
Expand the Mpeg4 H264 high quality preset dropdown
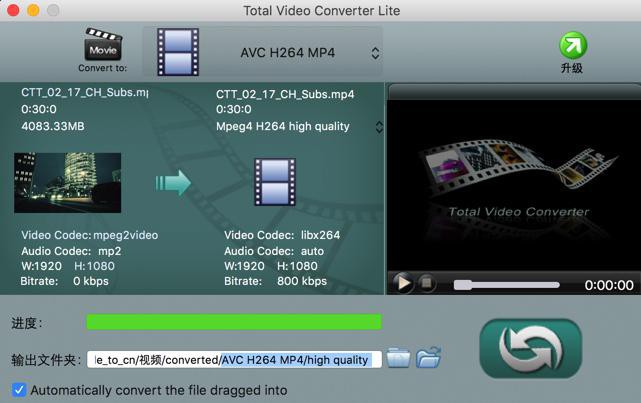point(379,127)
